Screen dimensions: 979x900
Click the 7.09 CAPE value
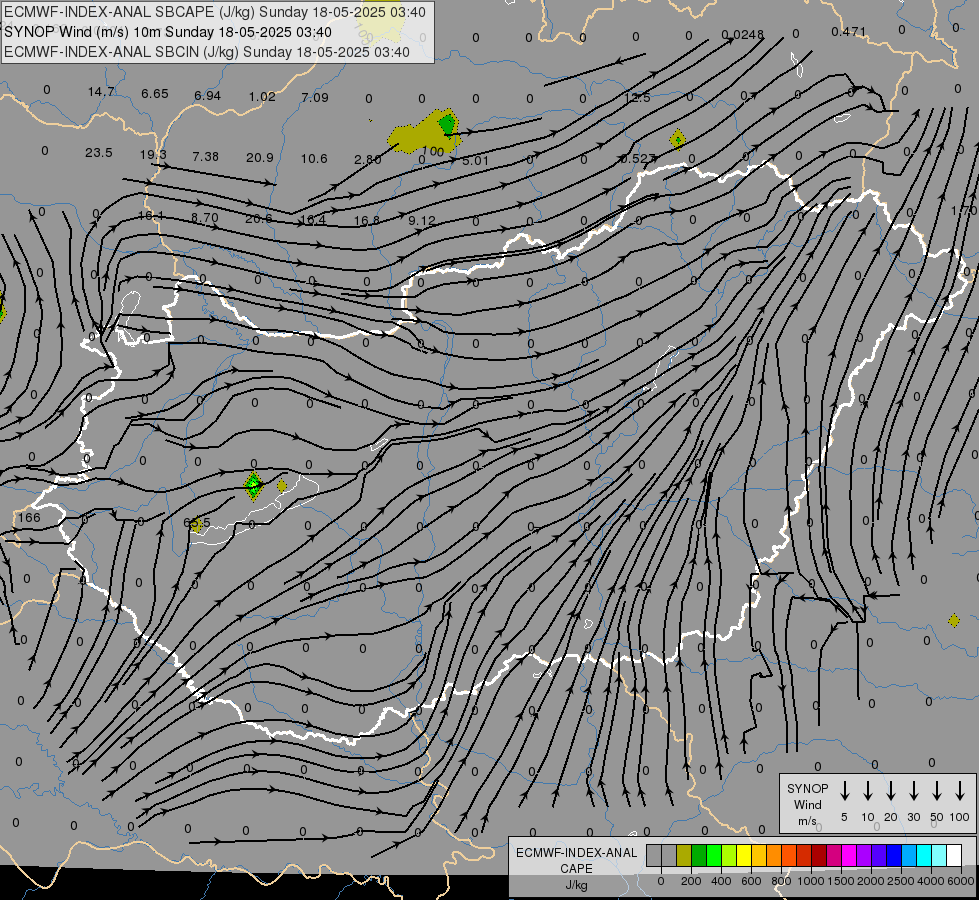coord(315,97)
